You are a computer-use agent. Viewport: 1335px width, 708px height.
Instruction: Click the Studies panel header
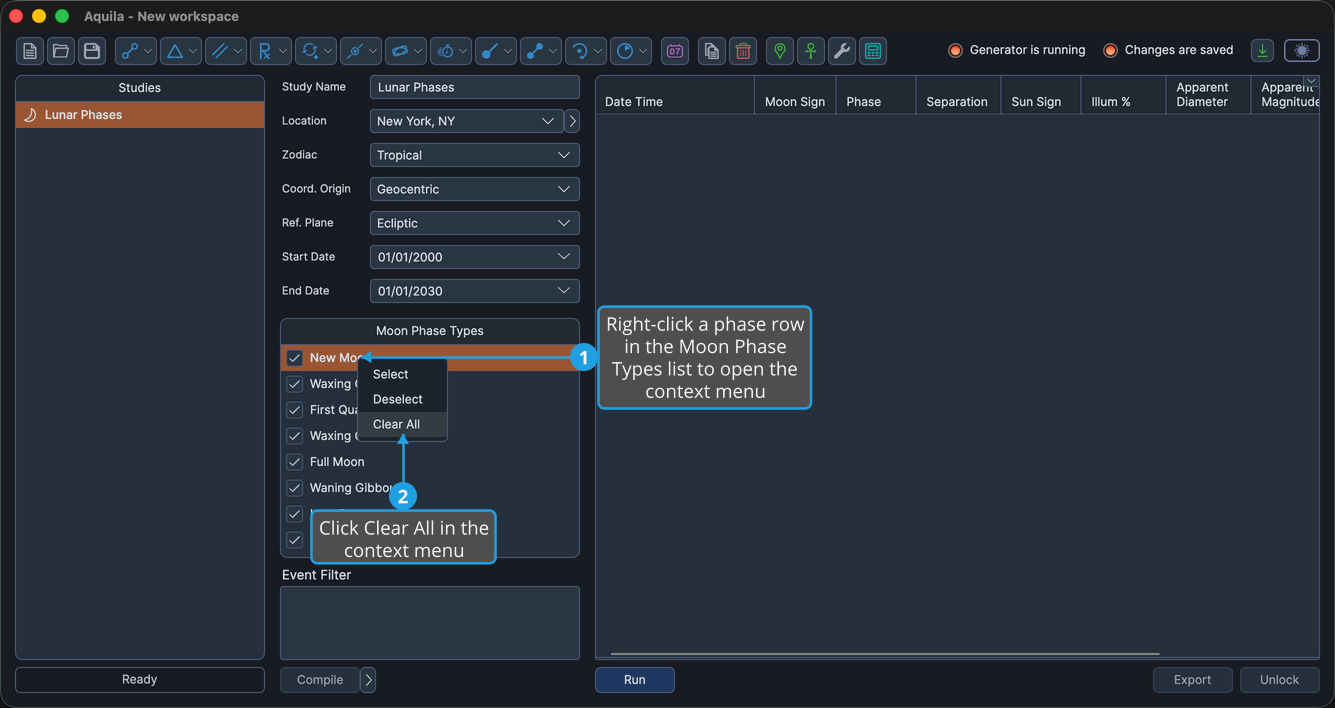pos(140,88)
